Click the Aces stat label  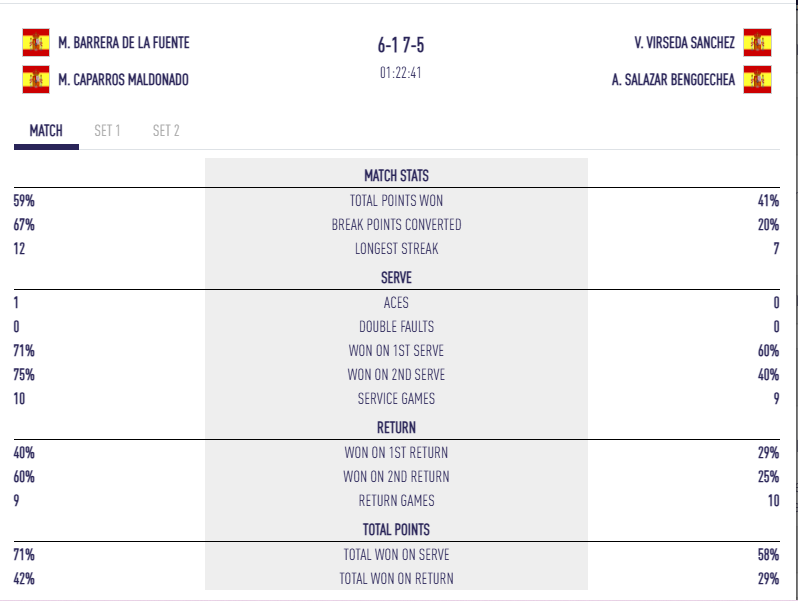(x=396, y=302)
